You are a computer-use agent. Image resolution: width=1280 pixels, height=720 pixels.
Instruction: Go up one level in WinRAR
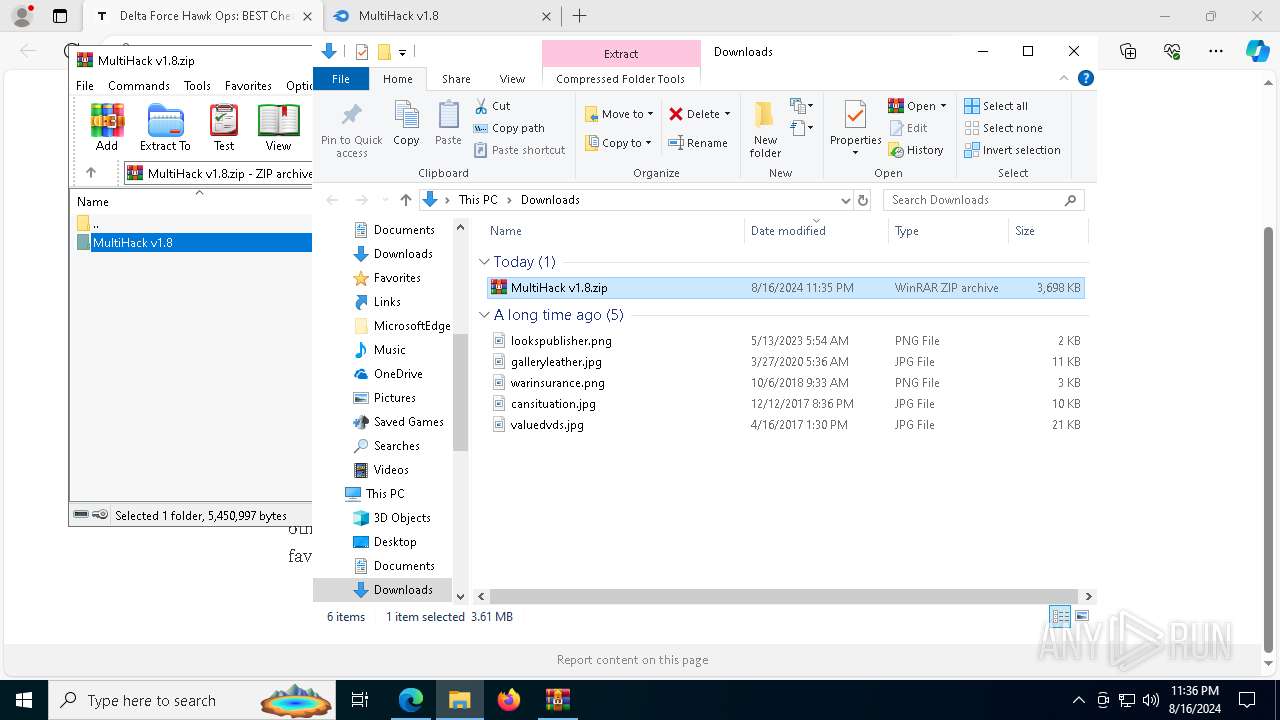coord(91,172)
